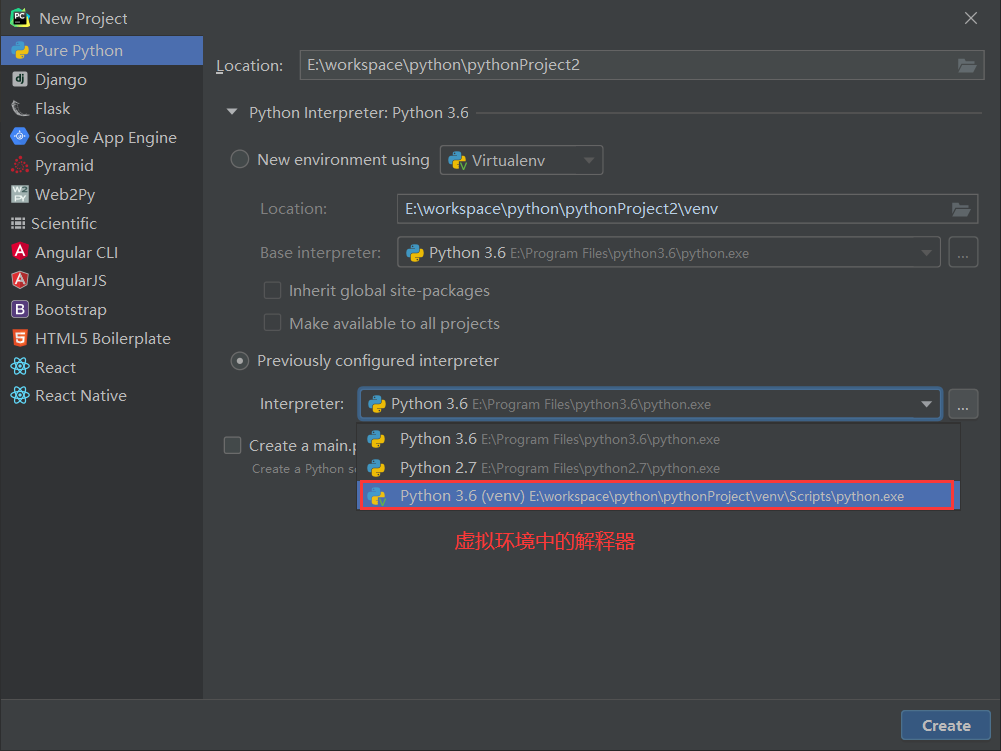
Task: Select React Native project type
Action: (x=102, y=395)
